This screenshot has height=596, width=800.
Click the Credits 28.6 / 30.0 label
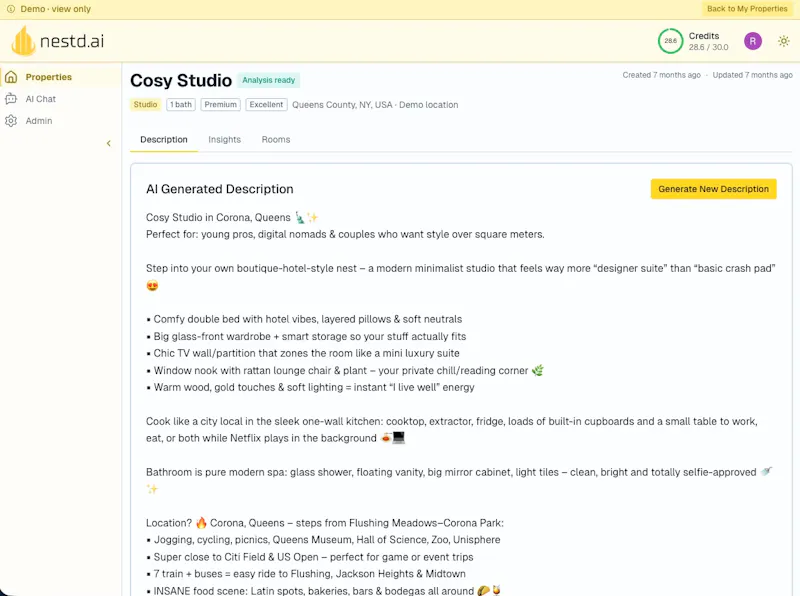pyautogui.click(x=708, y=41)
